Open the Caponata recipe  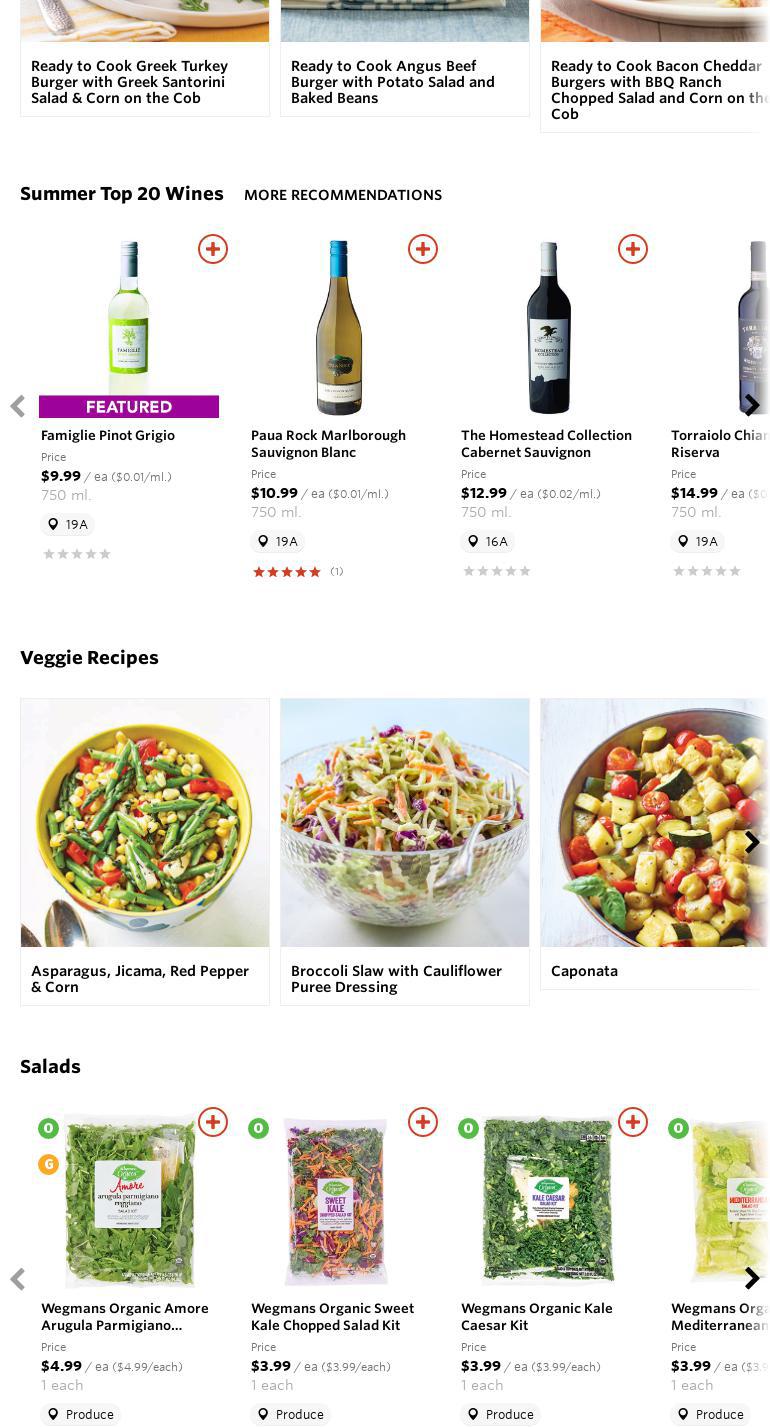pyautogui.click(x=584, y=971)
